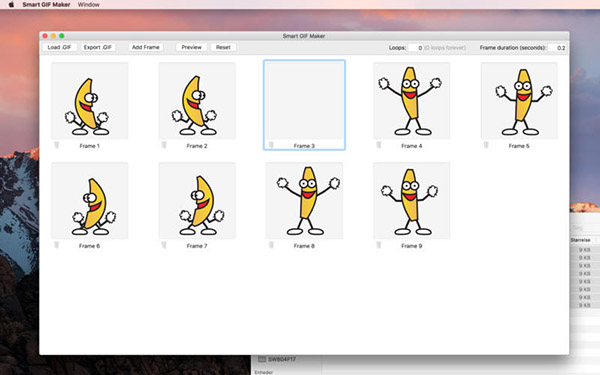Delete Frame 2 using its trash icon
600x375 pixels.
pos(164,145)
